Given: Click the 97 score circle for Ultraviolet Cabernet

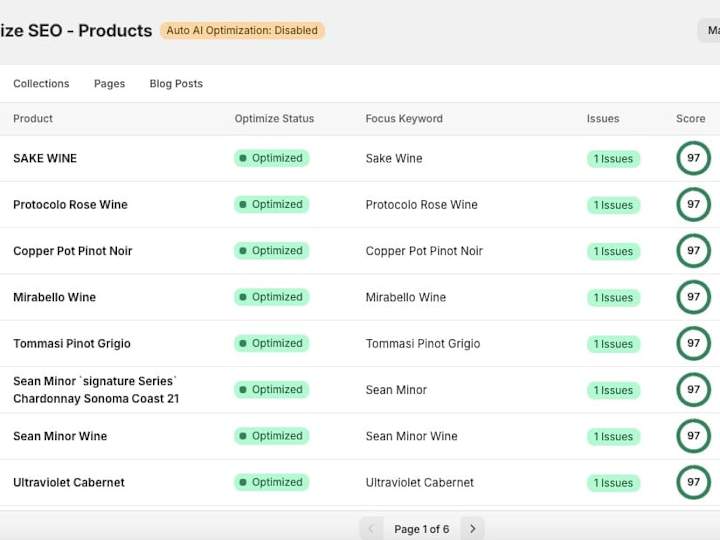Looking at the screenshot, I should coord(693,483).
